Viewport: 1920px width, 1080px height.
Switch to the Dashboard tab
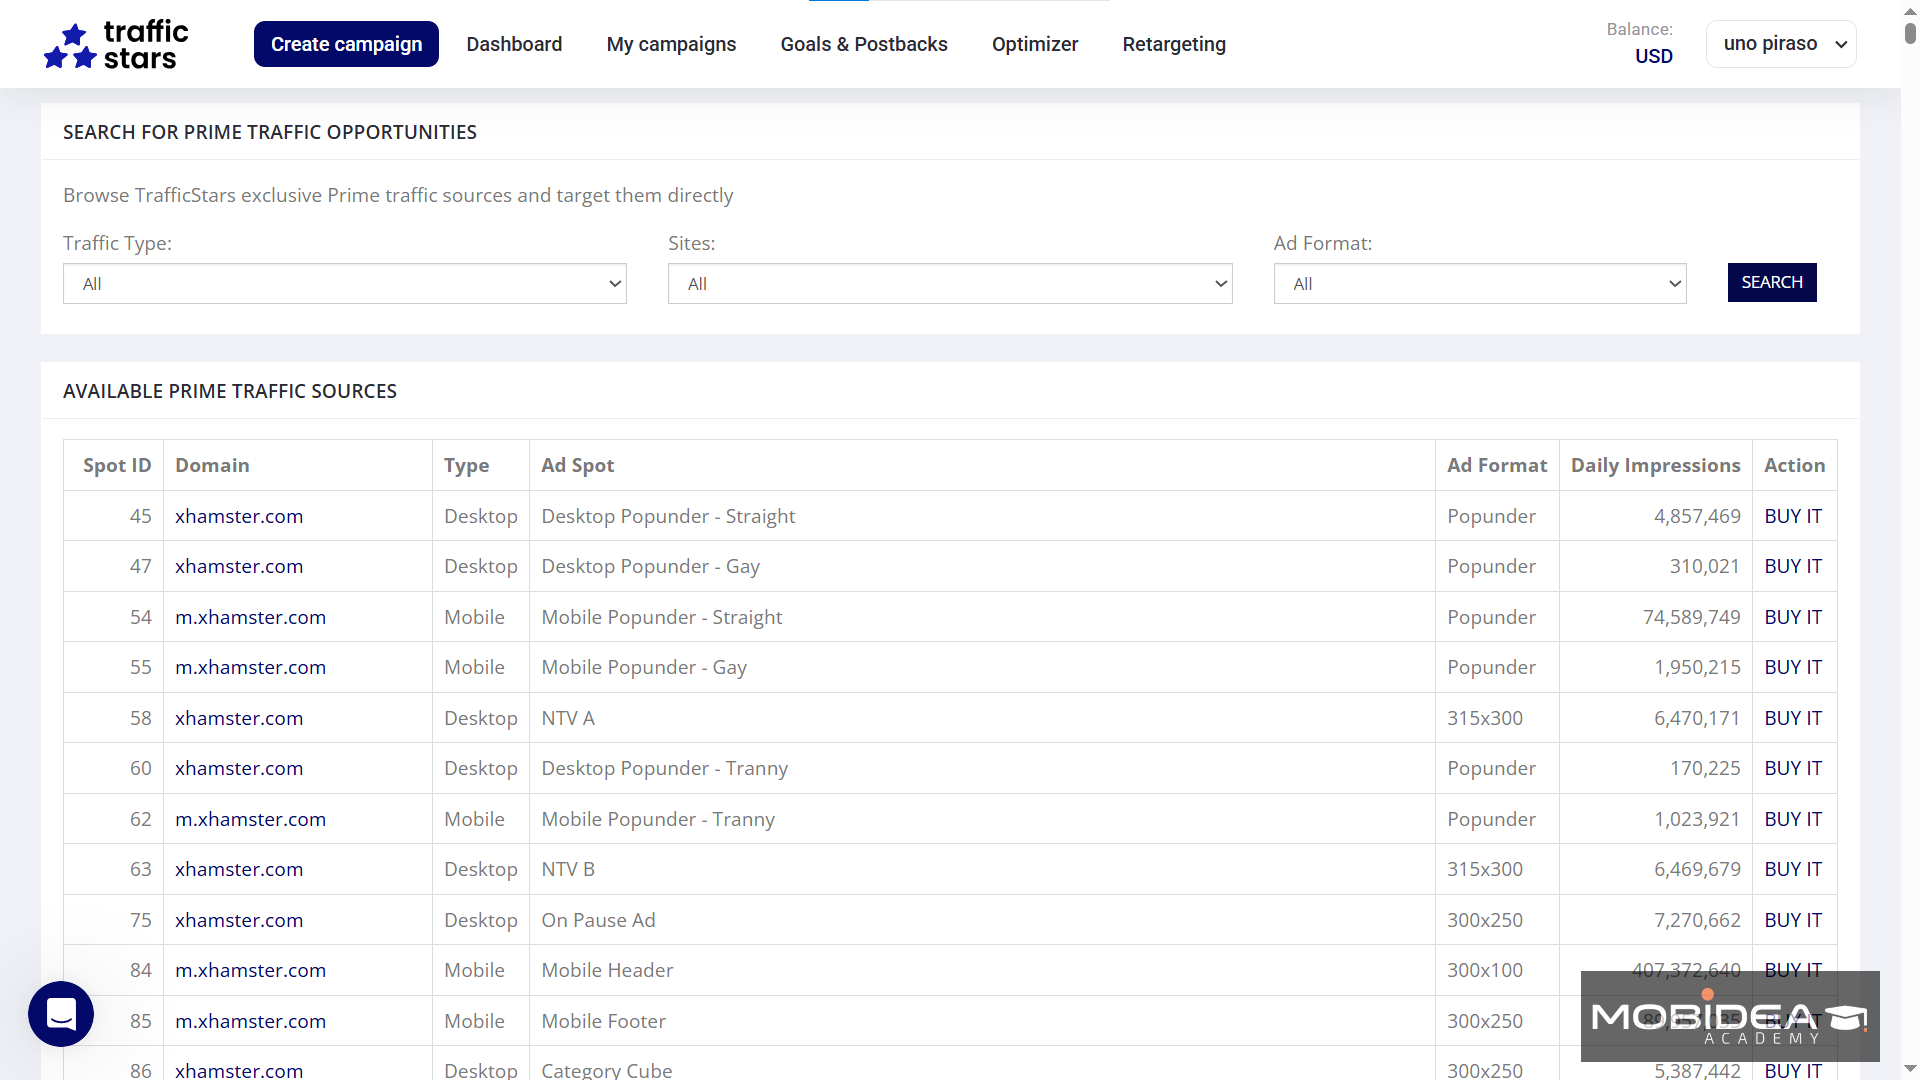click(x=514, y=44)
